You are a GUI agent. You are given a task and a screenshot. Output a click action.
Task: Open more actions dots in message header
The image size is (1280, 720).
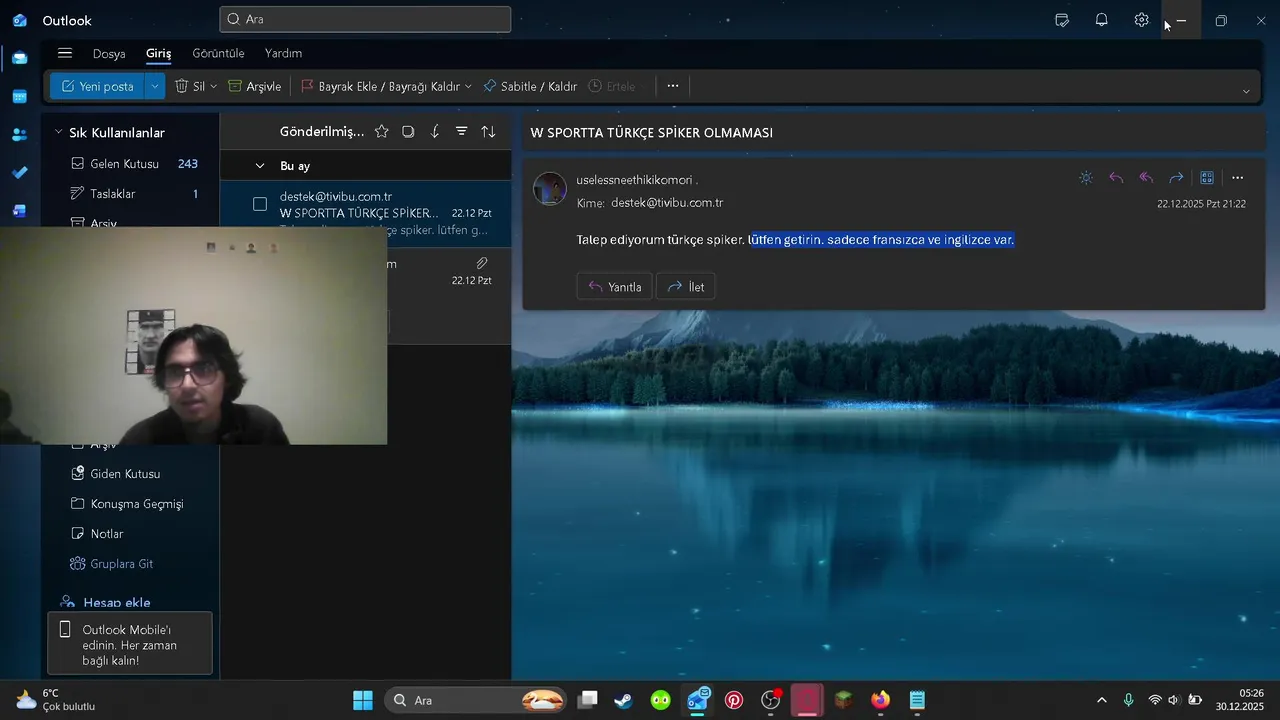tap(1237, 178)
